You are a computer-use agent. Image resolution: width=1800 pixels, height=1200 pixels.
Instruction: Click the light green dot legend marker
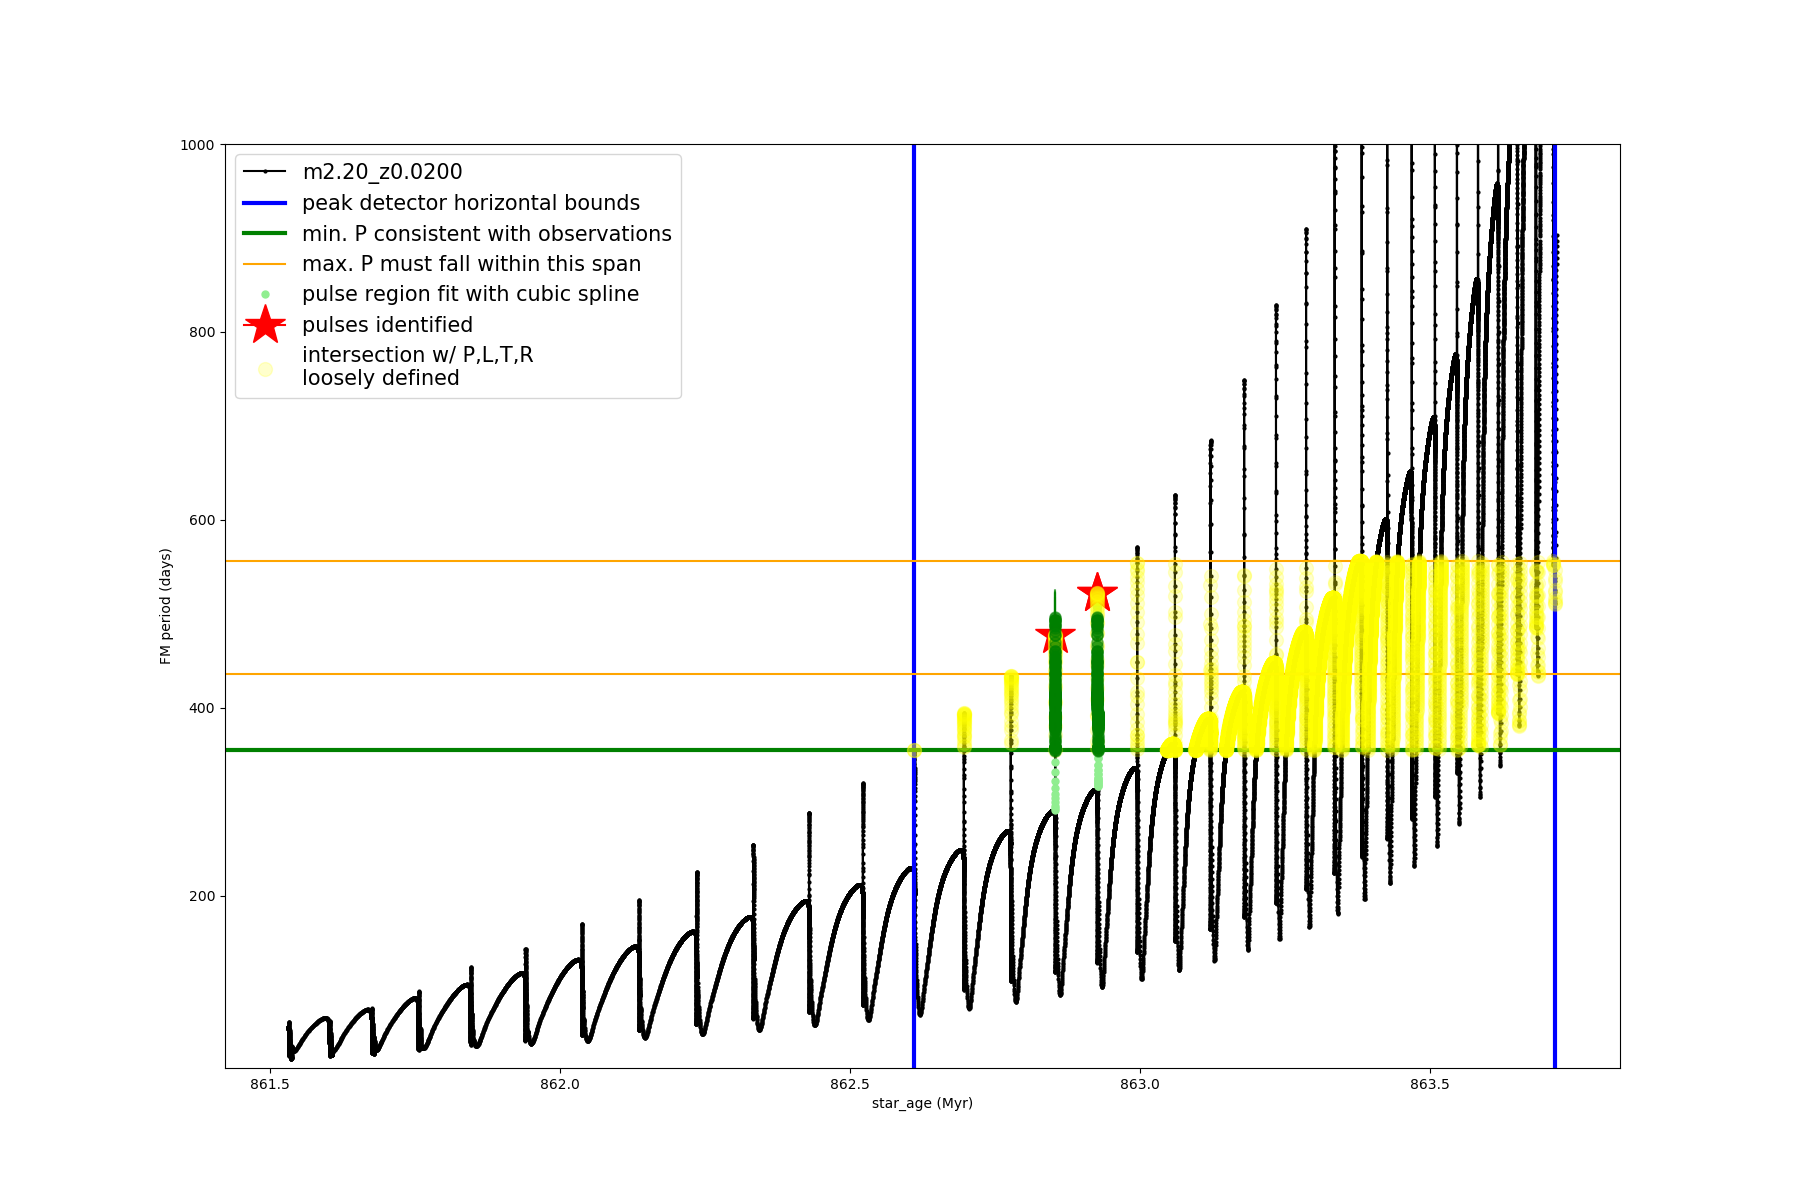click(x=265, y=294)
